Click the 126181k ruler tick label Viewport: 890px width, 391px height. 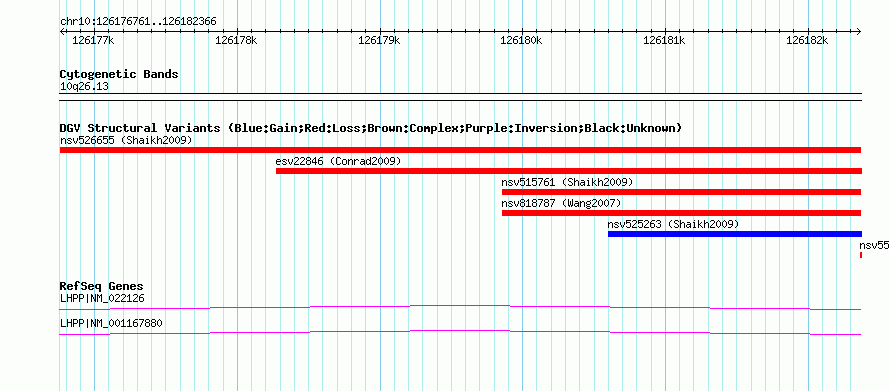tap(665, 40)
